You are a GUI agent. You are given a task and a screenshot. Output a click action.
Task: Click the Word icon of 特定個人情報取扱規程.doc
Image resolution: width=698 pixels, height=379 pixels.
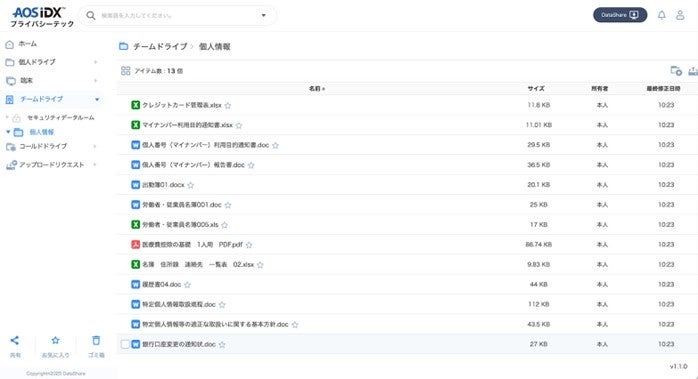click(x=136, y=304)
